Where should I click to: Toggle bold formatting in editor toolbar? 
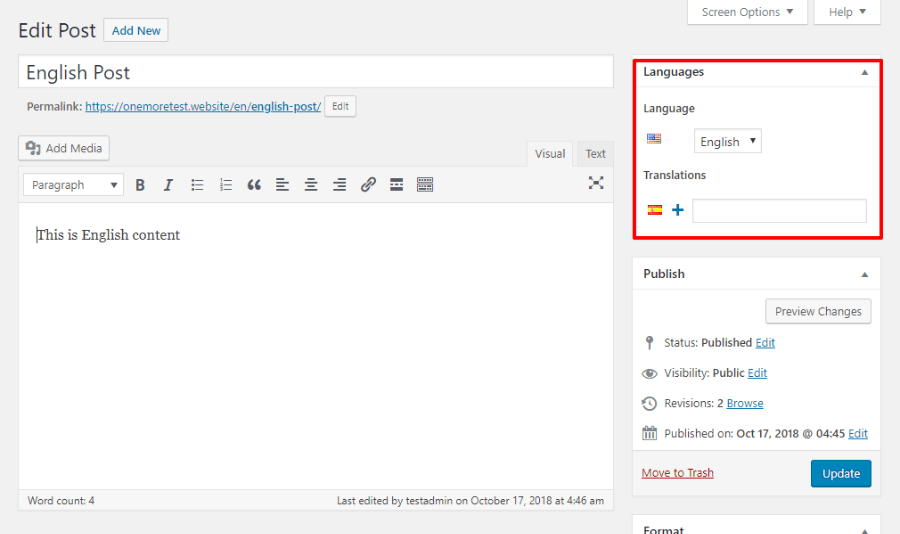pos(140,185)
